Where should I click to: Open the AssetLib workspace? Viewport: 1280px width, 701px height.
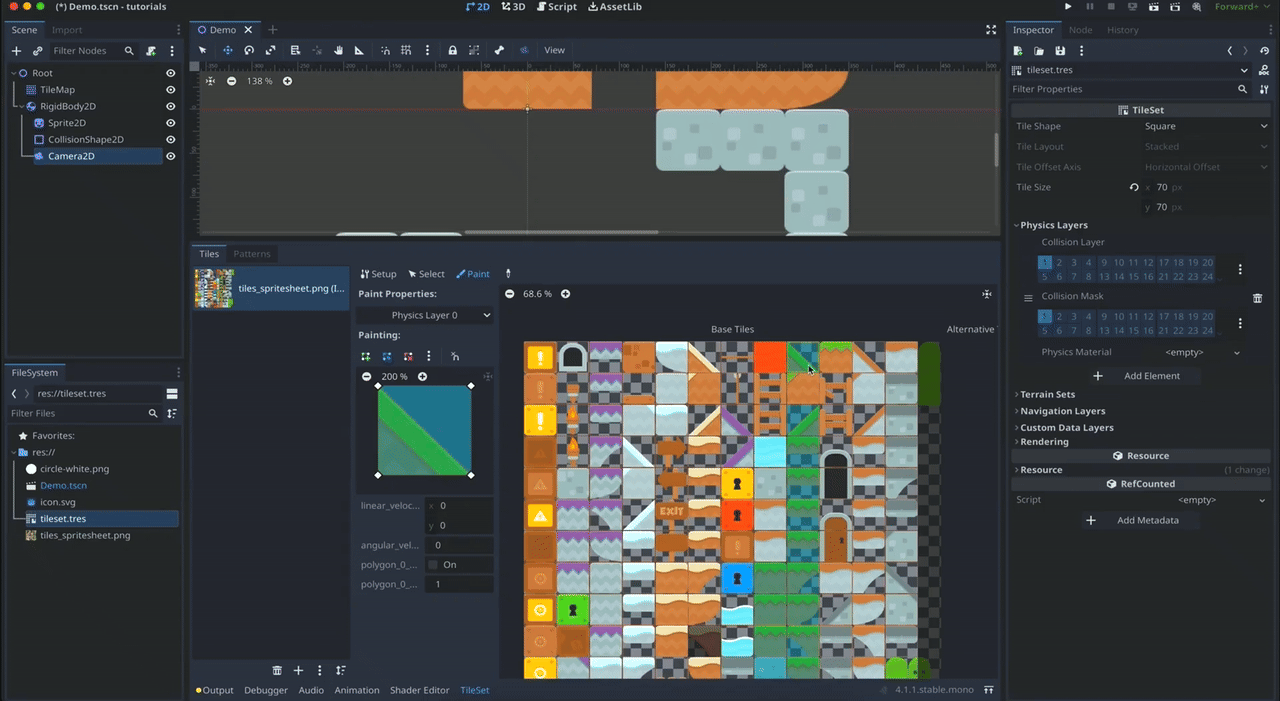[x=615, y=6]
